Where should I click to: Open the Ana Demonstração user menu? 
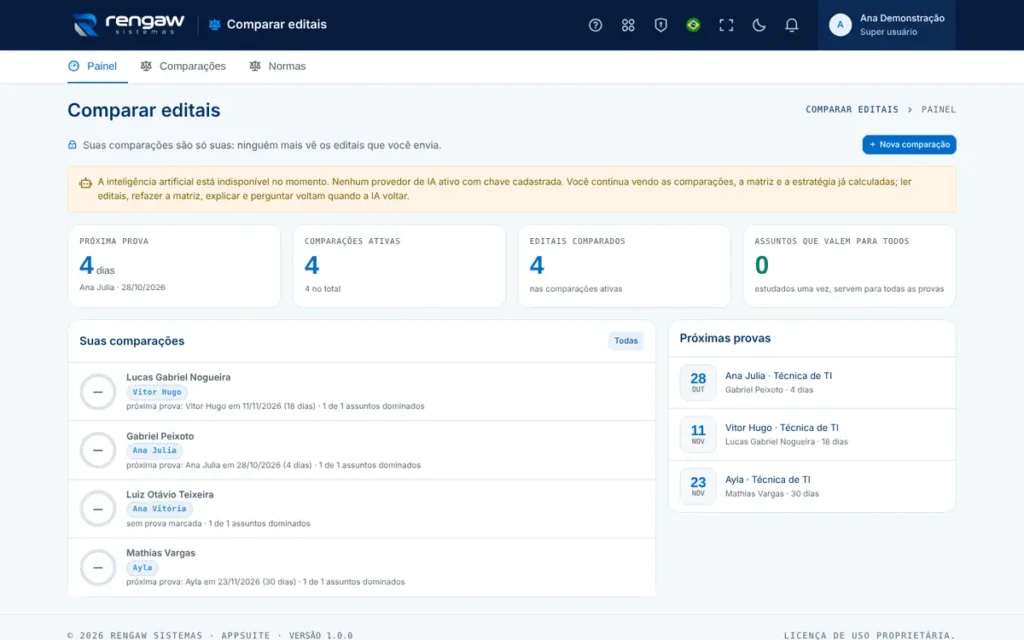[x=886, y=25]
